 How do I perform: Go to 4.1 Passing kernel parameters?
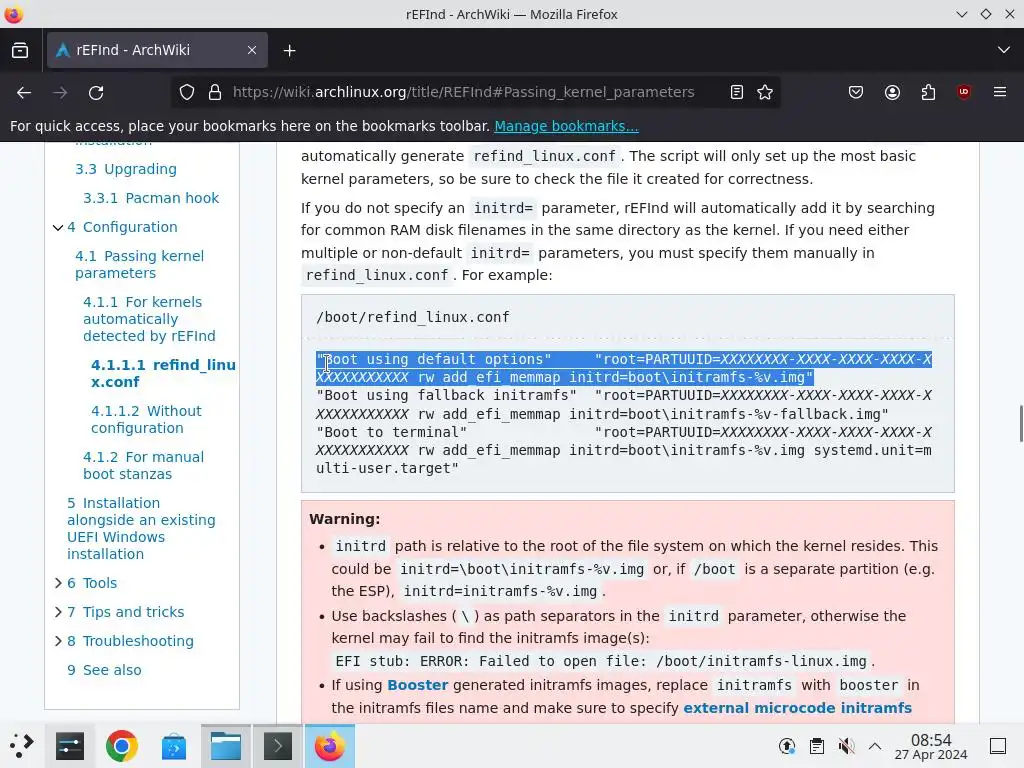coord(139,264)
